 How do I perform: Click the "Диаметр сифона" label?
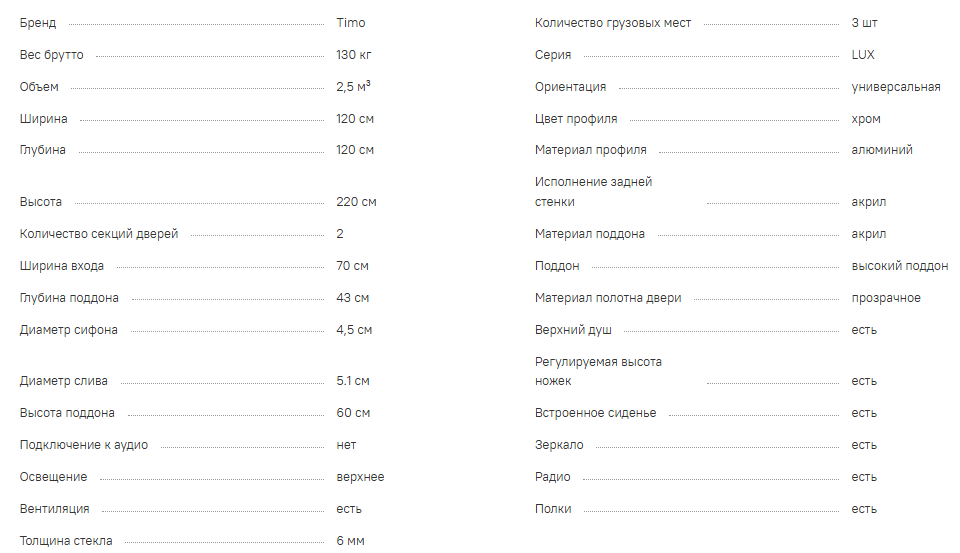pos(69,330)
